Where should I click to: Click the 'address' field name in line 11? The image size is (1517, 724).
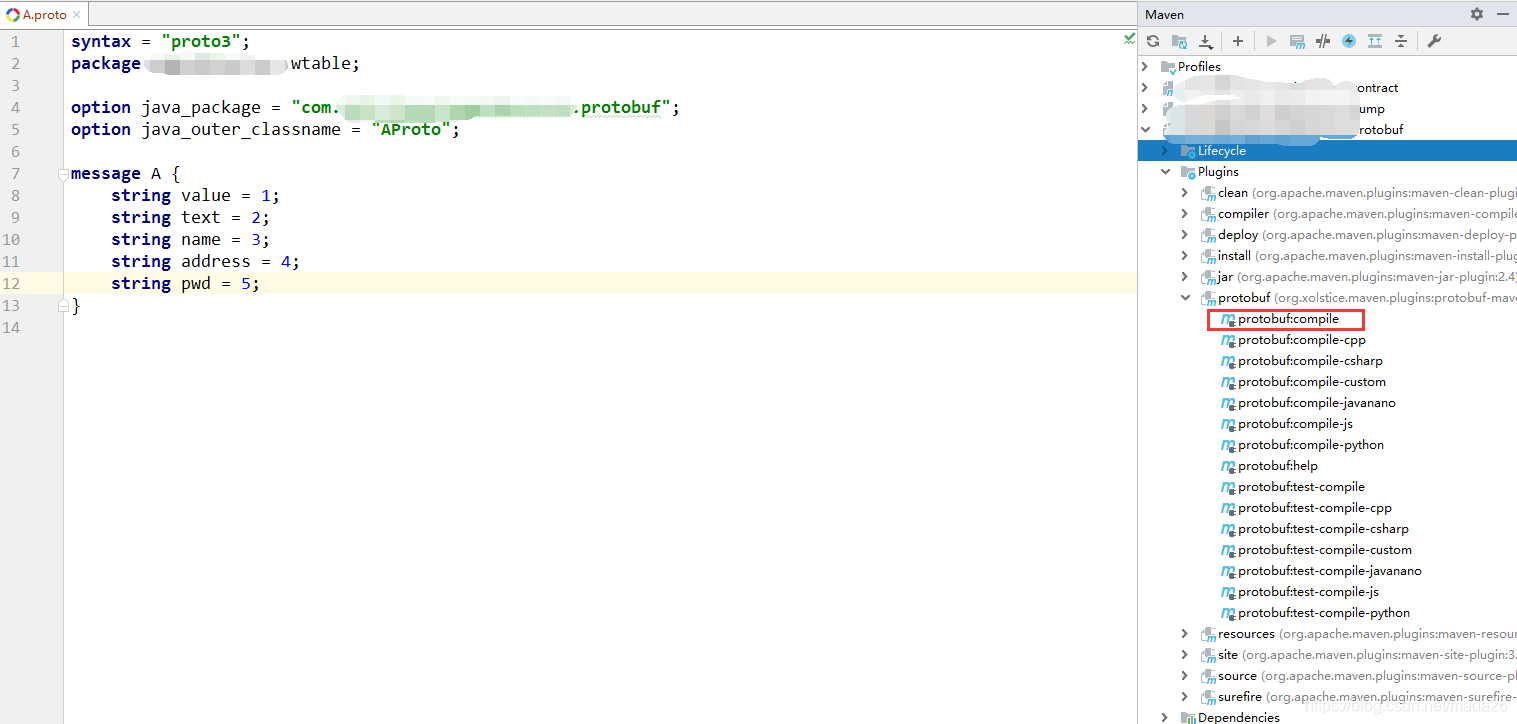click(215, 261)
